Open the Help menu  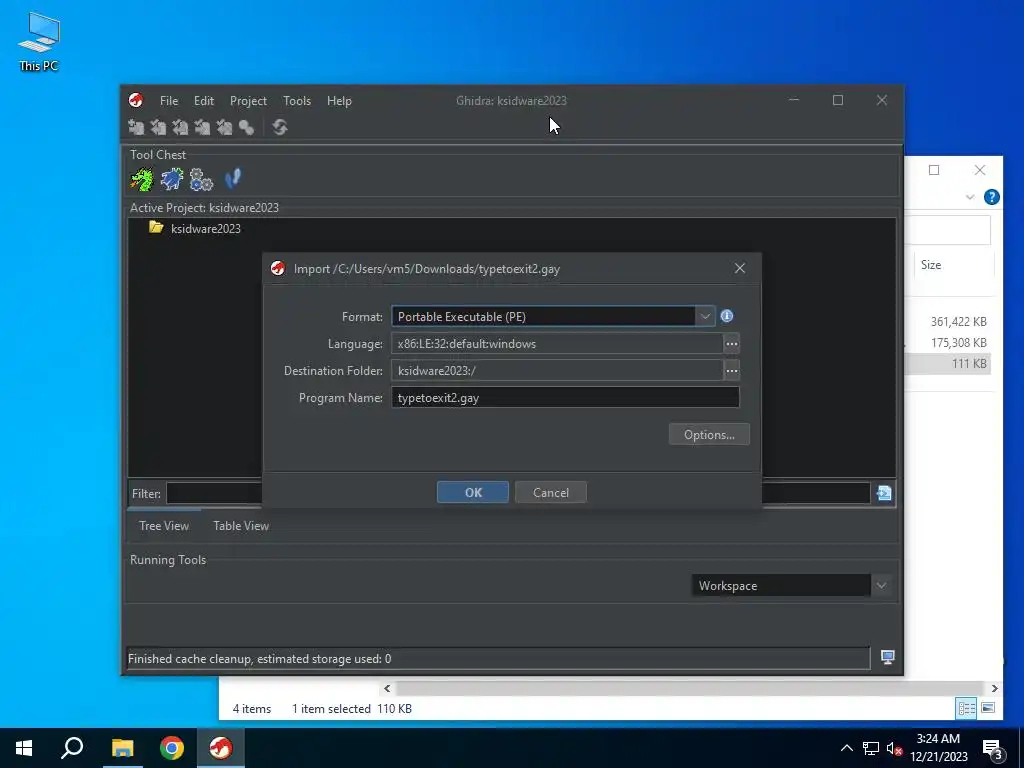pos(339,101)
